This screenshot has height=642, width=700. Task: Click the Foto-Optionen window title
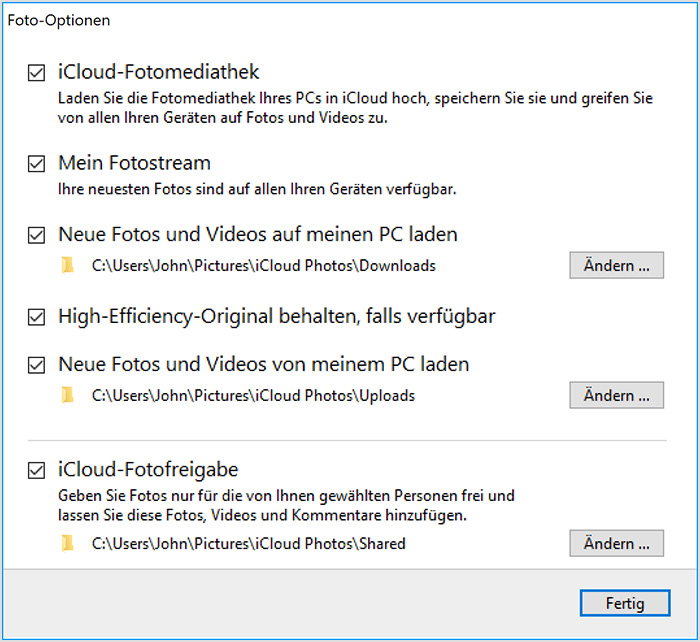coord(59,20)
